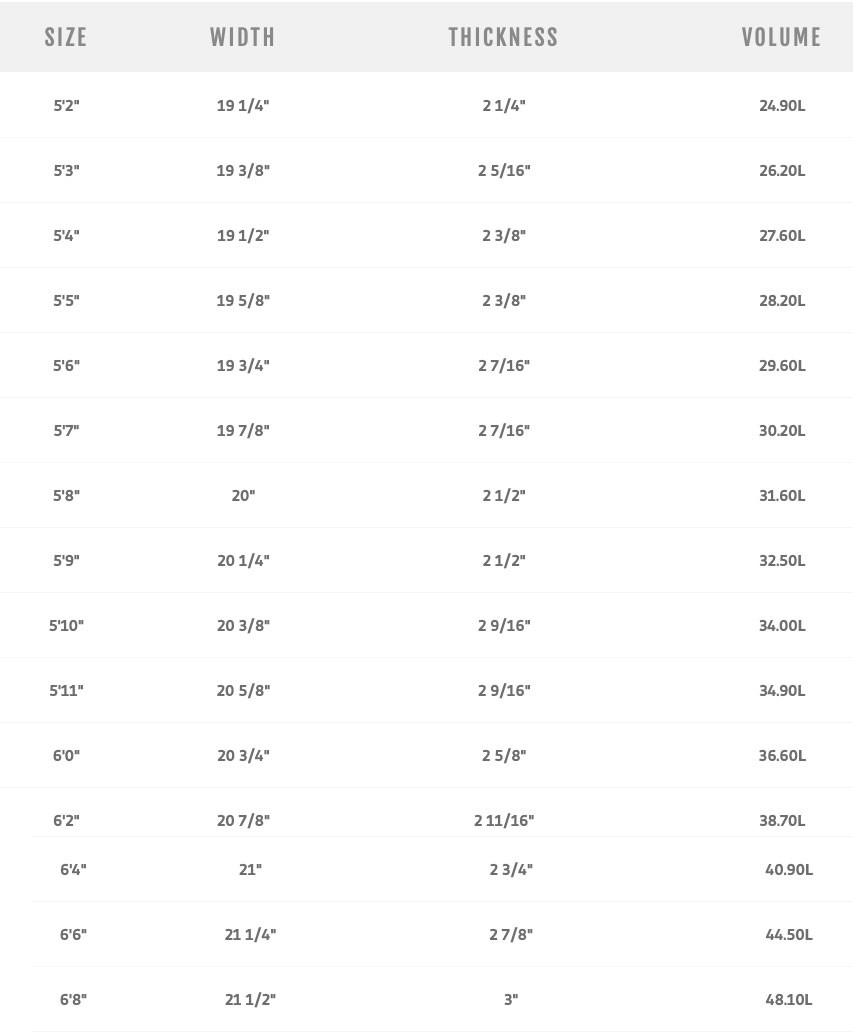853x1035 pixels.
Task: Click the THICKNESS column header
Action: pos(503,38)
